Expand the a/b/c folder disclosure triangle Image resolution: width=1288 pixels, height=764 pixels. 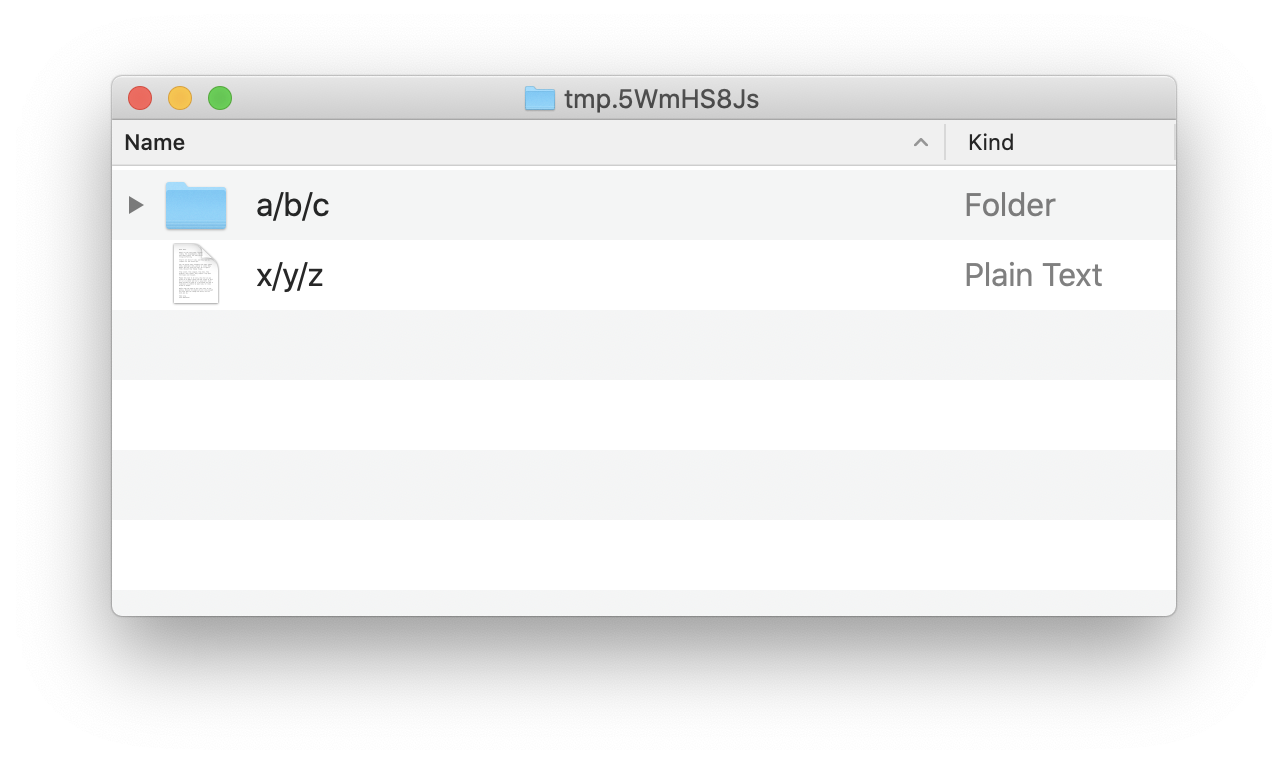click(x=136, y=205)
